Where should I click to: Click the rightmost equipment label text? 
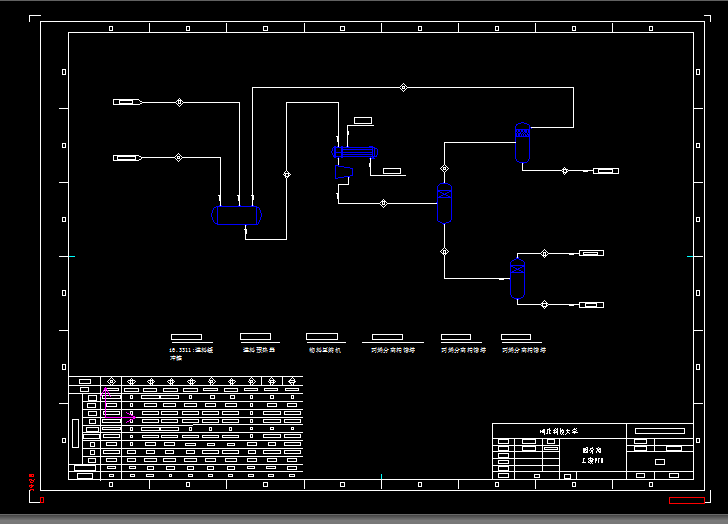[524, 350]
